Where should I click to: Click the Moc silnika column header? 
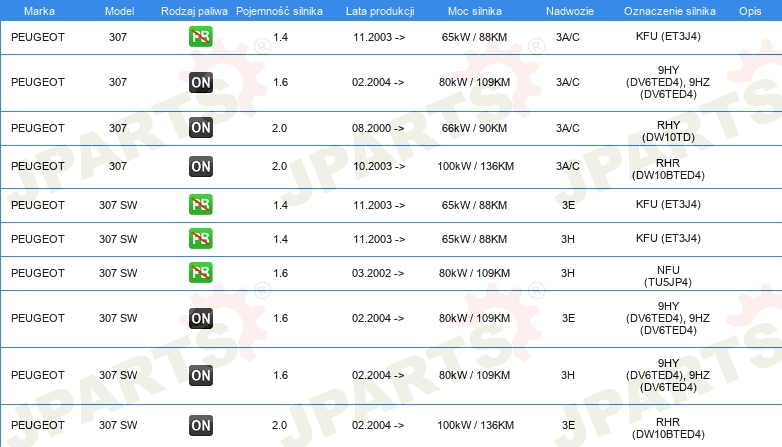tap(474, 11)
